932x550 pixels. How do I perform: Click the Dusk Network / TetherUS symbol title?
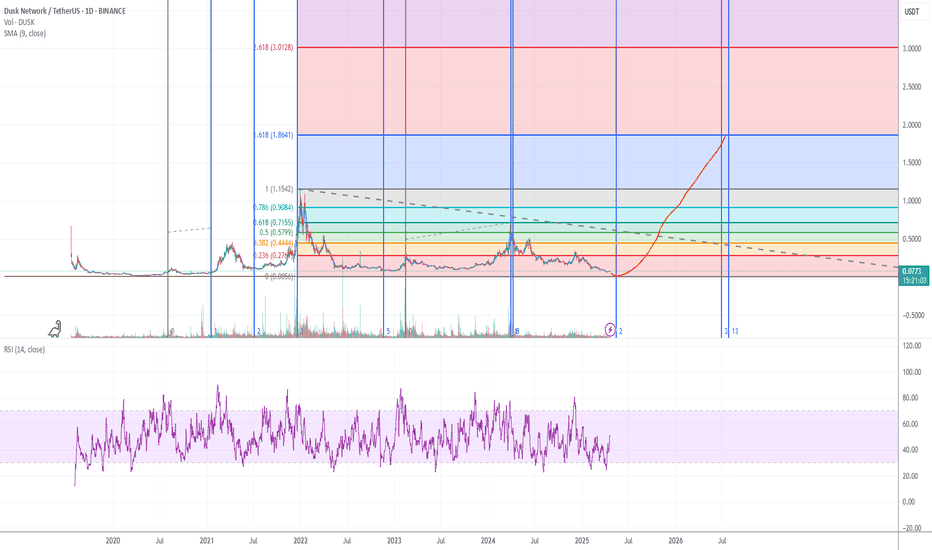click(64, 11)
